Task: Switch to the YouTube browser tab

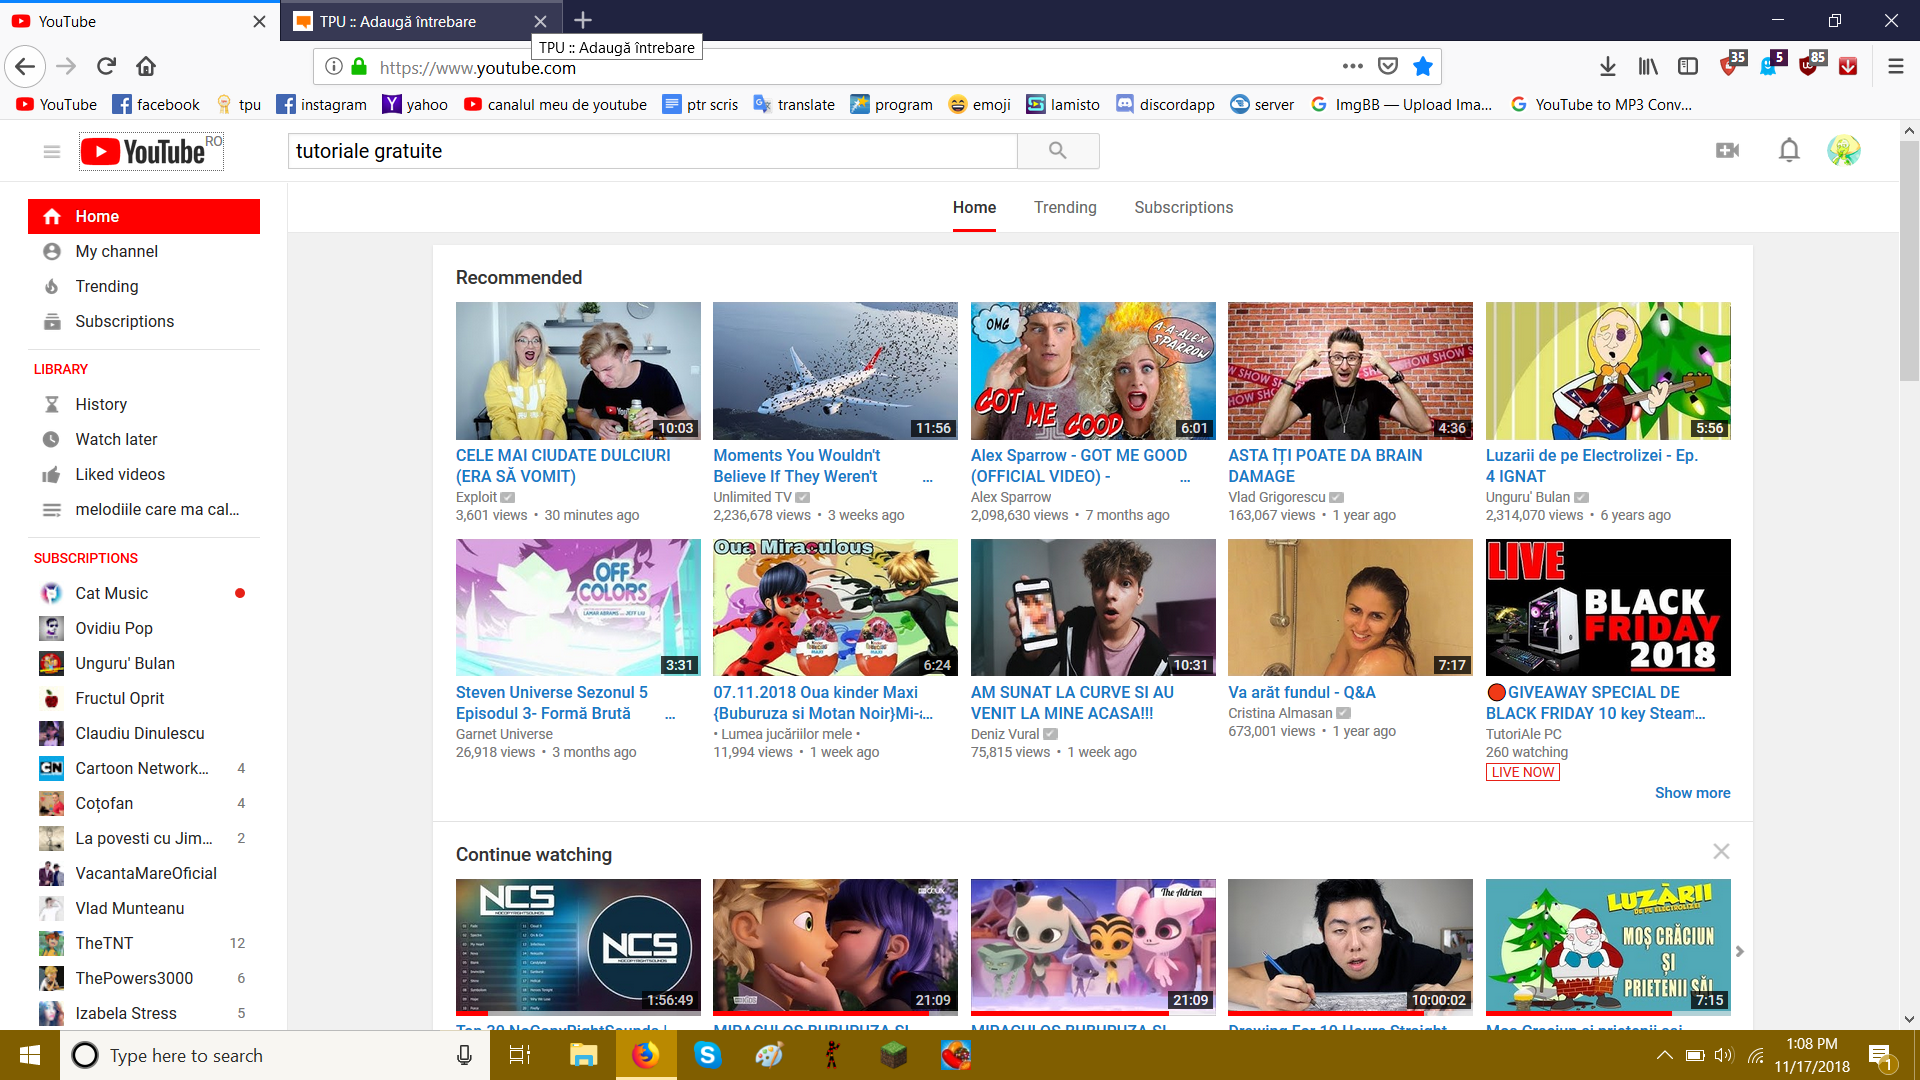Action: tap(140, 21)
